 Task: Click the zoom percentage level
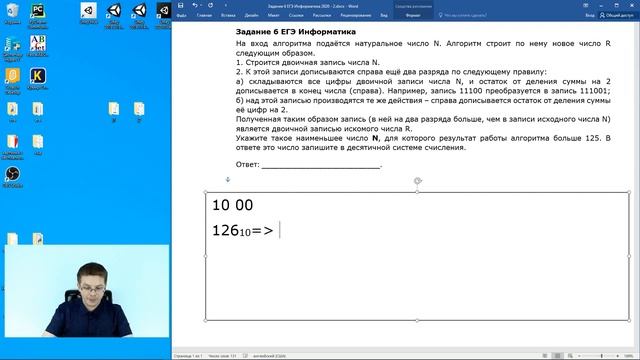629,356
